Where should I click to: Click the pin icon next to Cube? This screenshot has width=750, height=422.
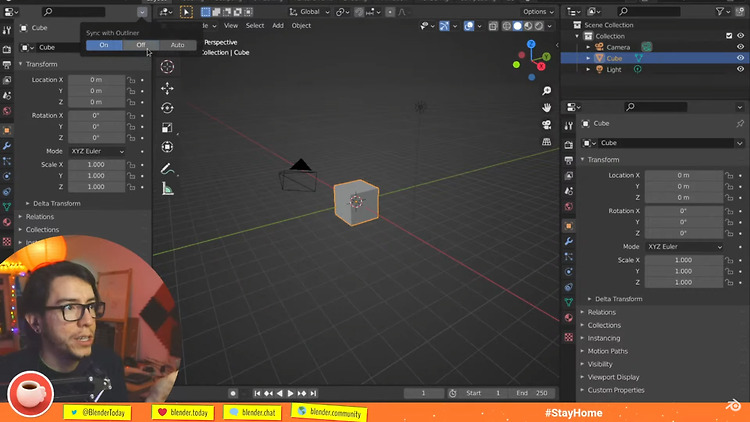(740, 123)
